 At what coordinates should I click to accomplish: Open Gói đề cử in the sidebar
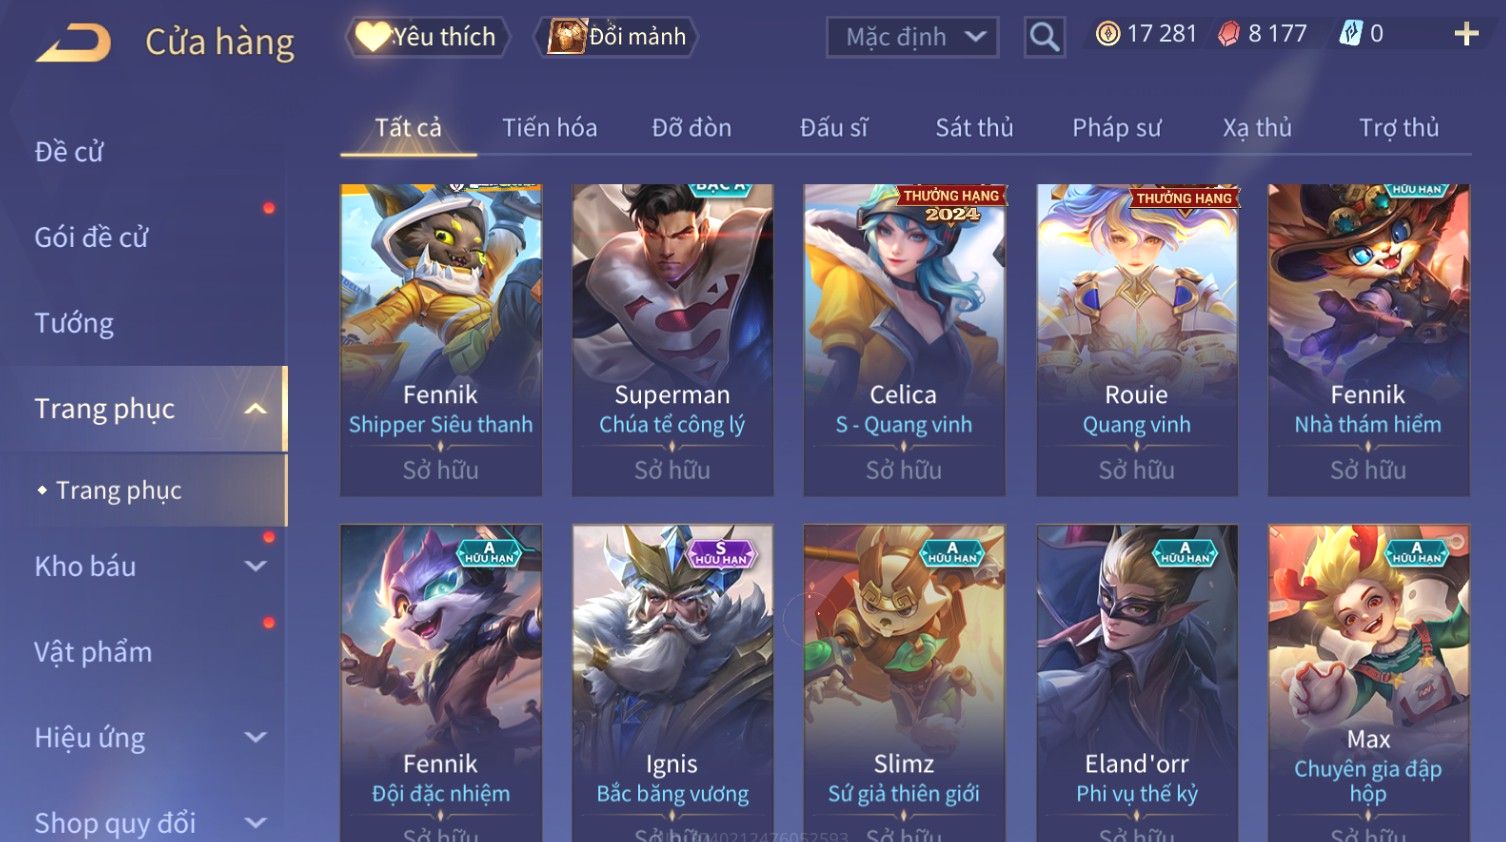click(x=91, y=238)
